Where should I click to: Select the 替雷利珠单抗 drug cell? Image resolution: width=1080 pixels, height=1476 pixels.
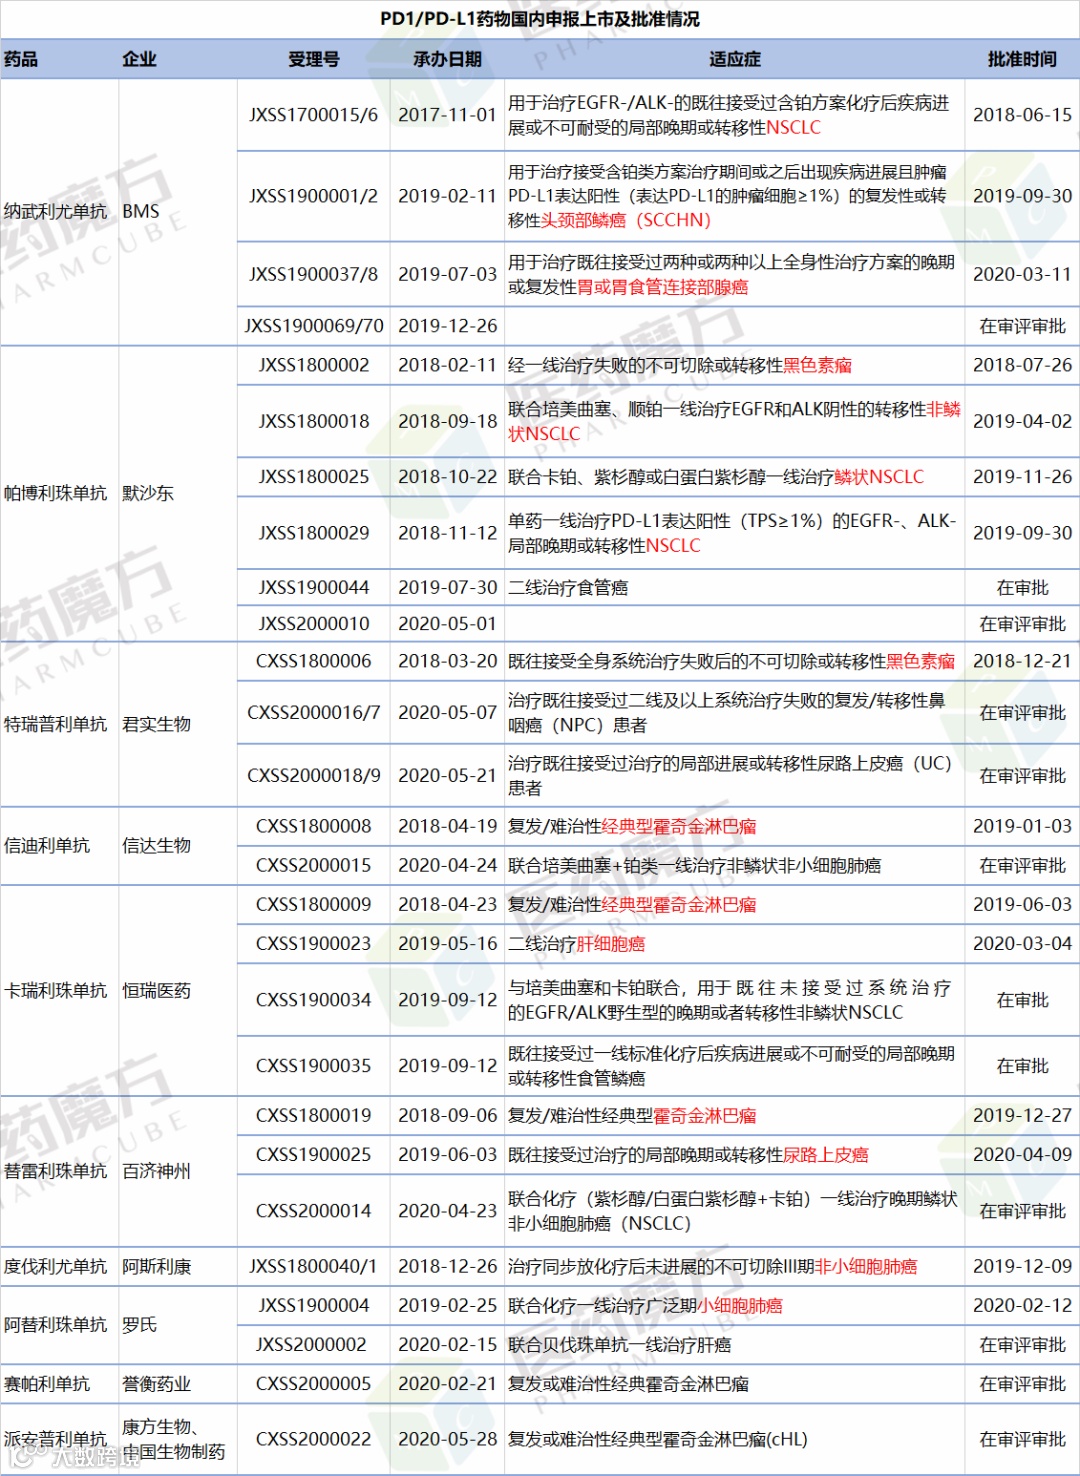point(55,1171)
